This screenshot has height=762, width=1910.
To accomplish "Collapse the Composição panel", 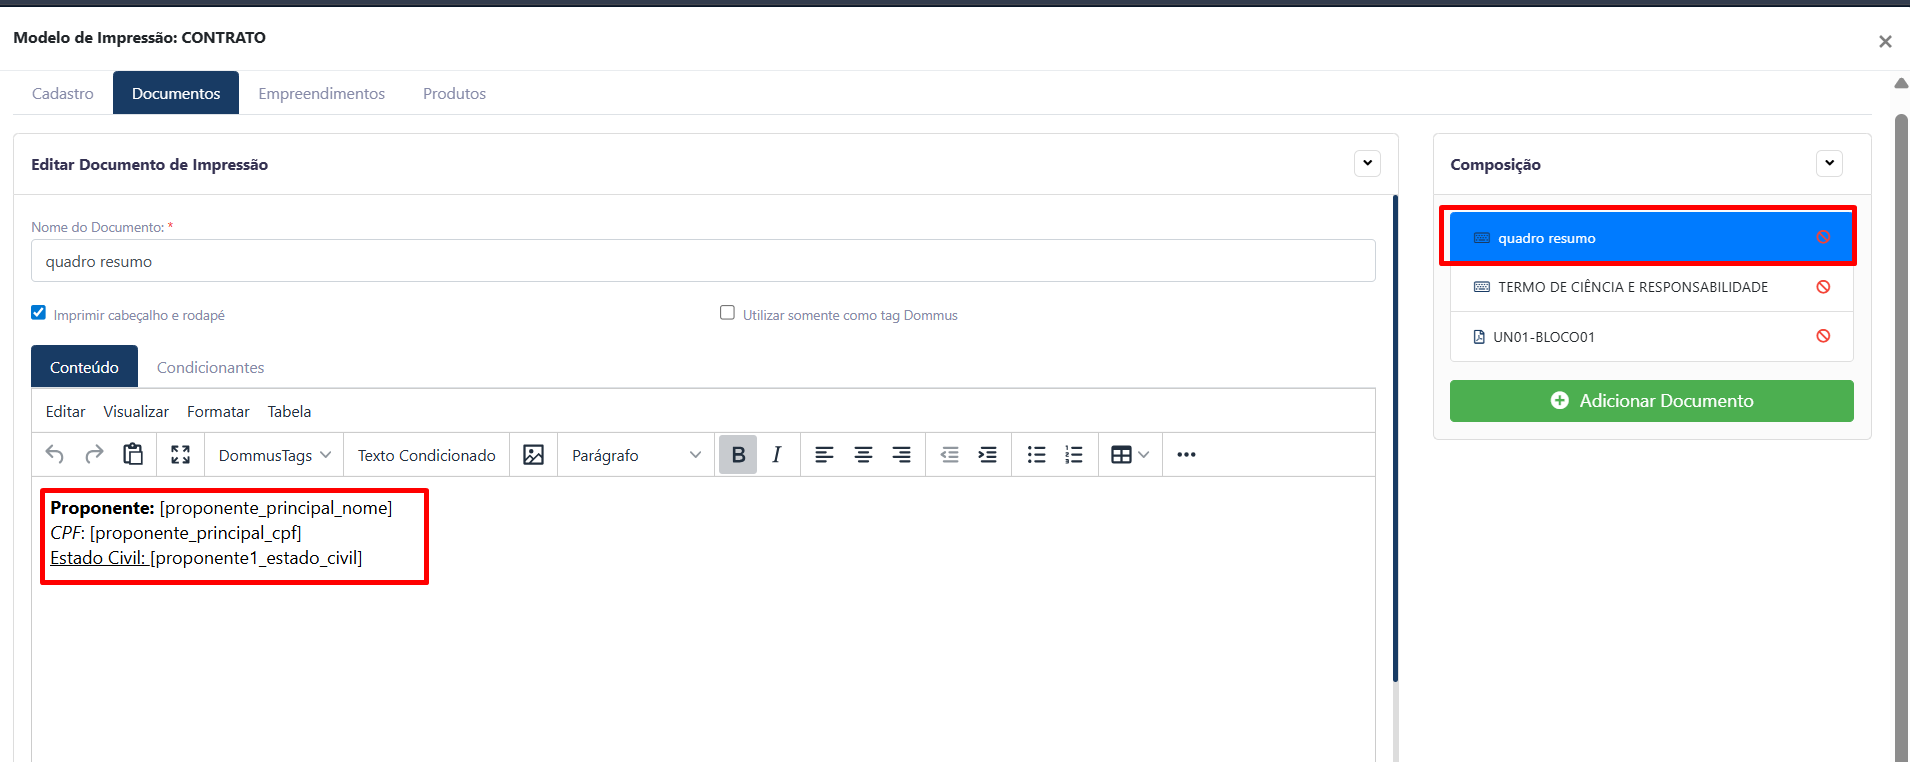I will click(1829, 163).
